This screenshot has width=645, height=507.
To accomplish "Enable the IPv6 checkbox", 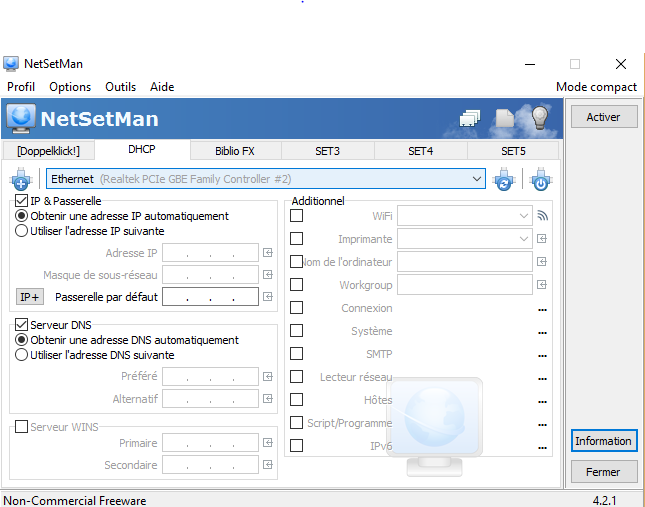I will (x=297, y=445).
